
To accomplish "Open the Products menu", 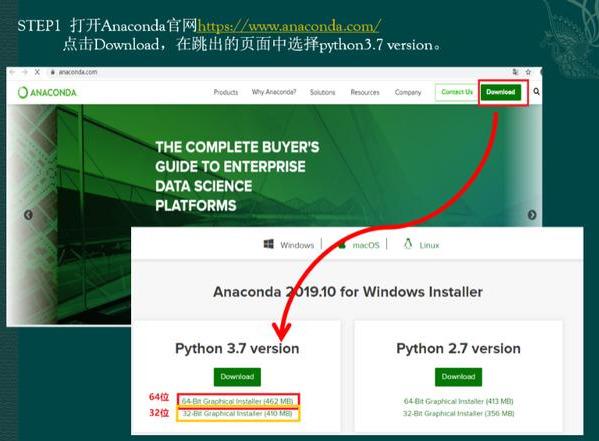I will [x=226, y=92].
